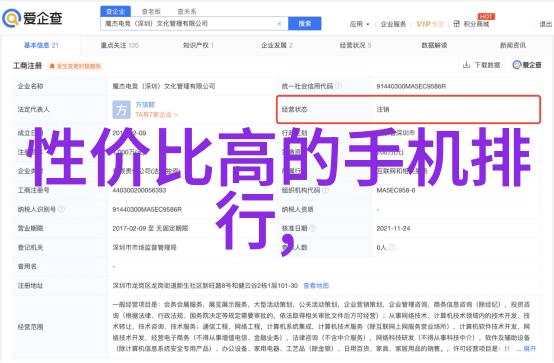The height and width of the screenshot is (363, 554).
Task: Switch to the 查企业 search tab
Action: [116, 12]
